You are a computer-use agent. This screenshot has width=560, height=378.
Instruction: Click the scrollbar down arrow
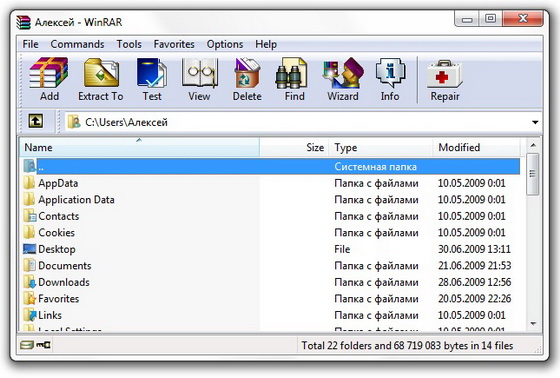click(533, 324)
